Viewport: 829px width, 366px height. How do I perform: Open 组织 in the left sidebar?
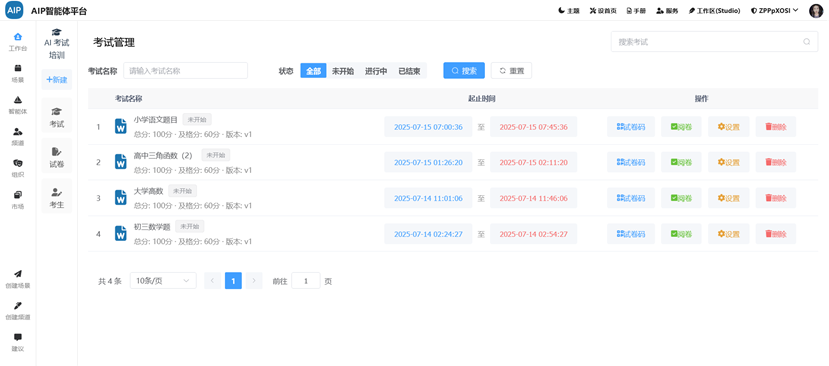pyautogui.click(x=17, y=168)
